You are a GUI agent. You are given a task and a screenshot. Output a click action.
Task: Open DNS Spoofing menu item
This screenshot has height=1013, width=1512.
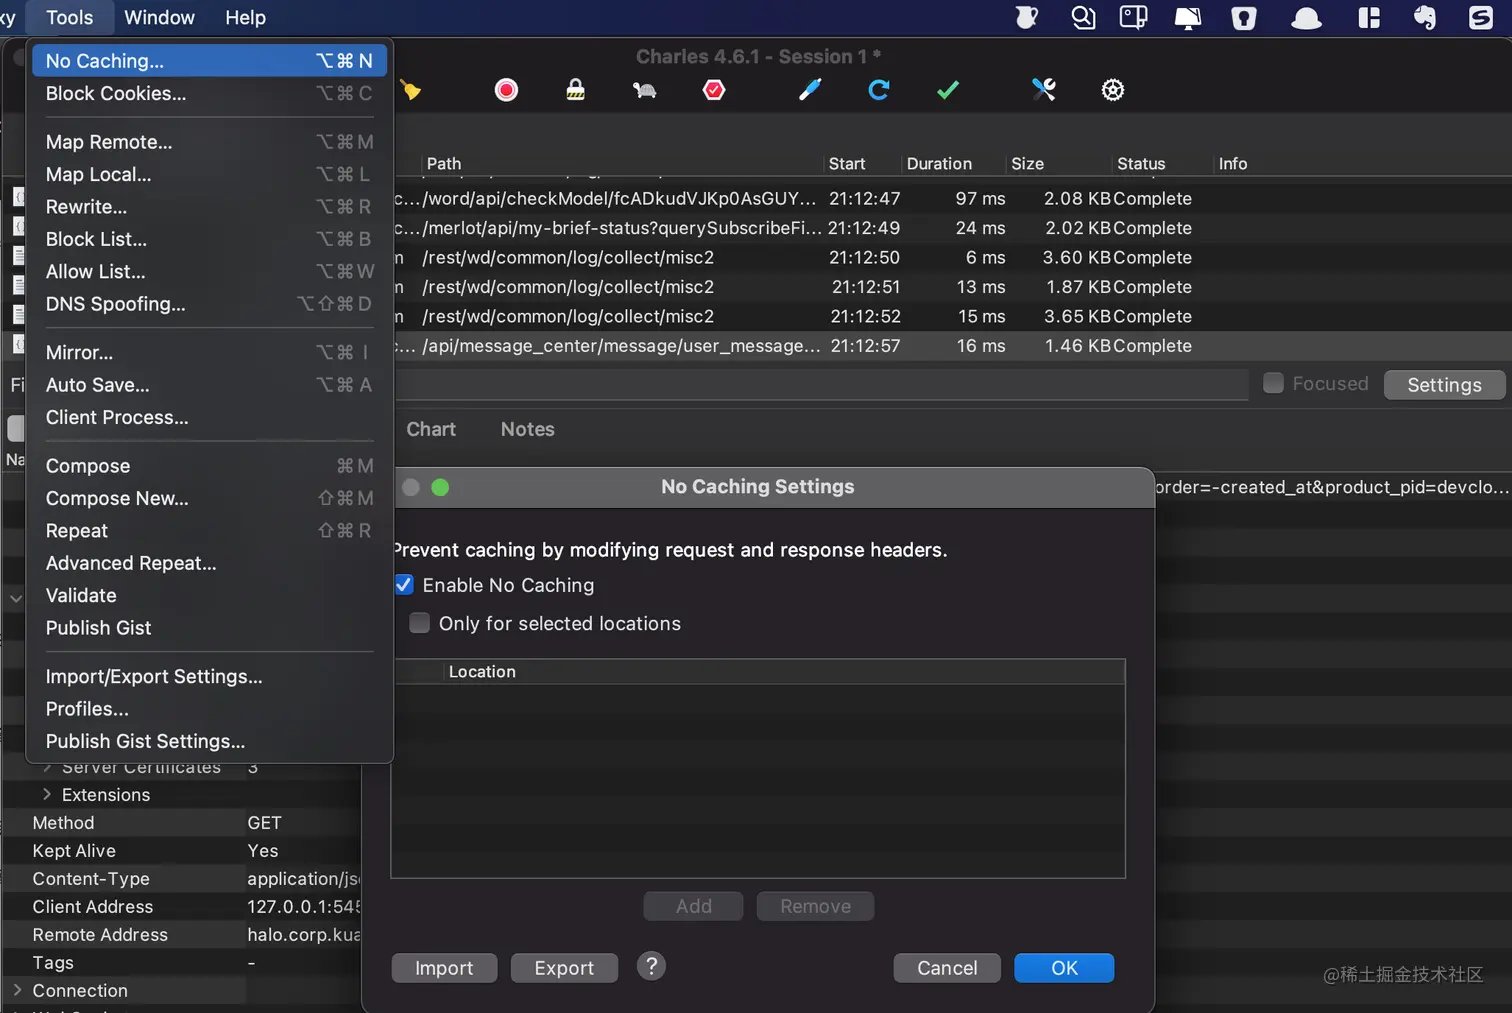[x=209, y=304]
